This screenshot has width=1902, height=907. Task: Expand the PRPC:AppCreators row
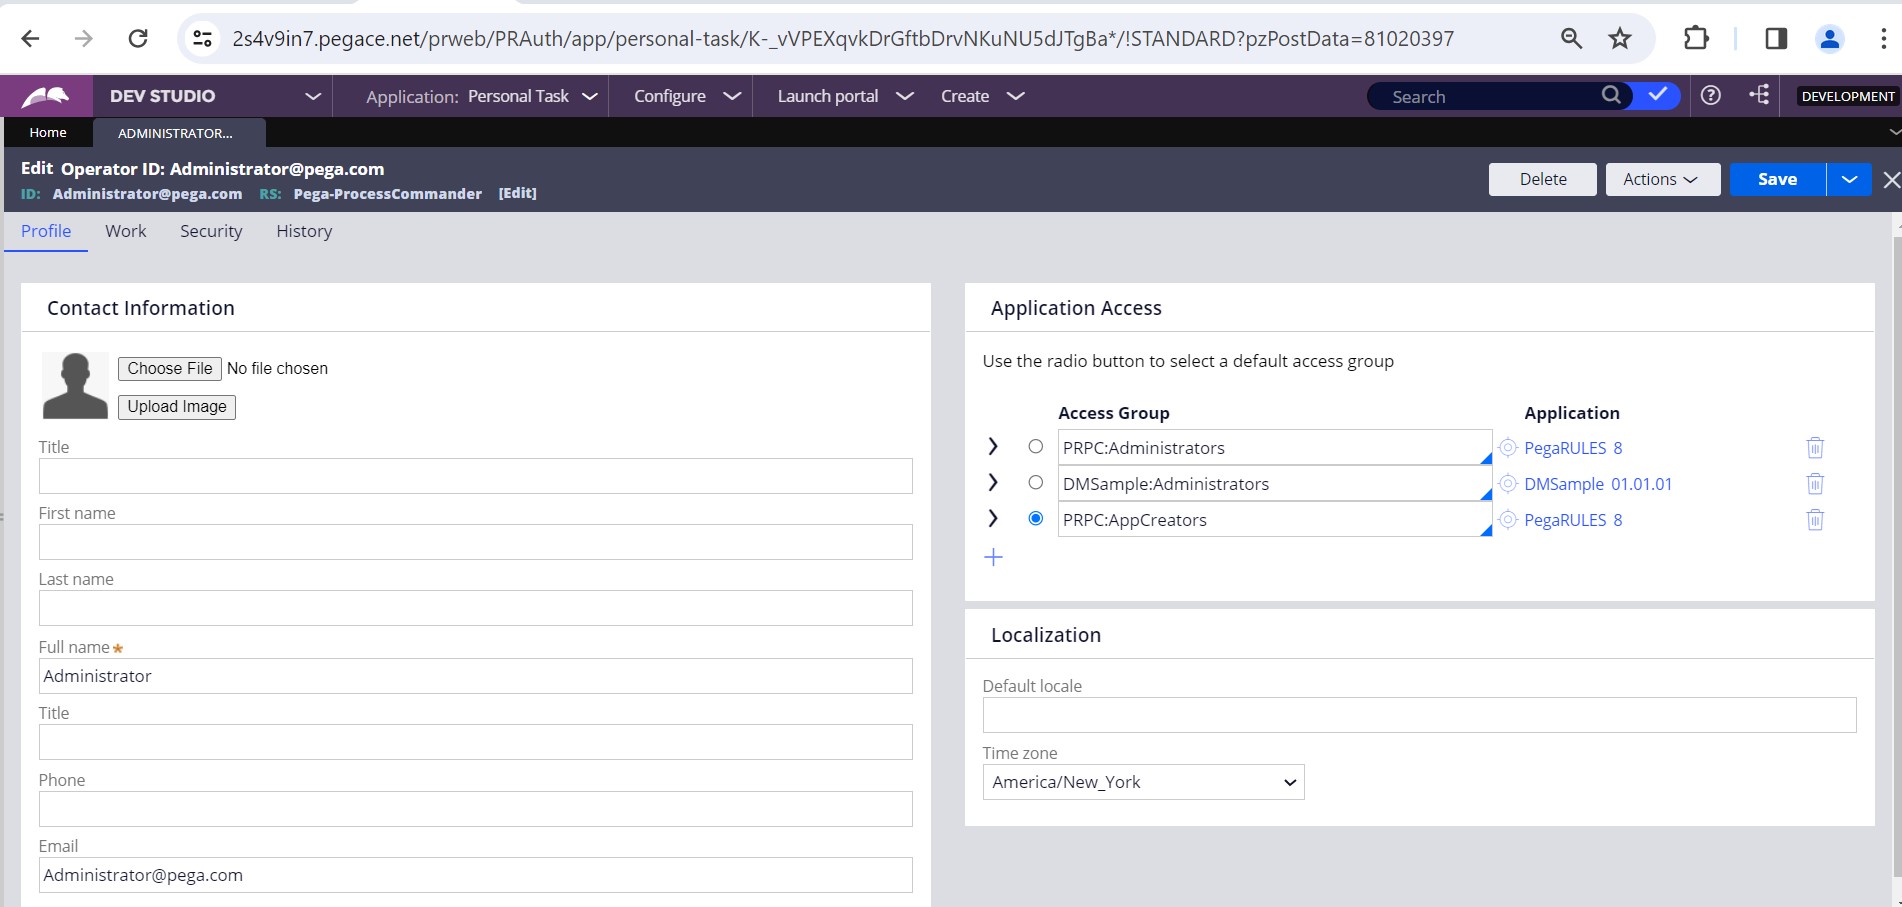[x=993, y=518]
